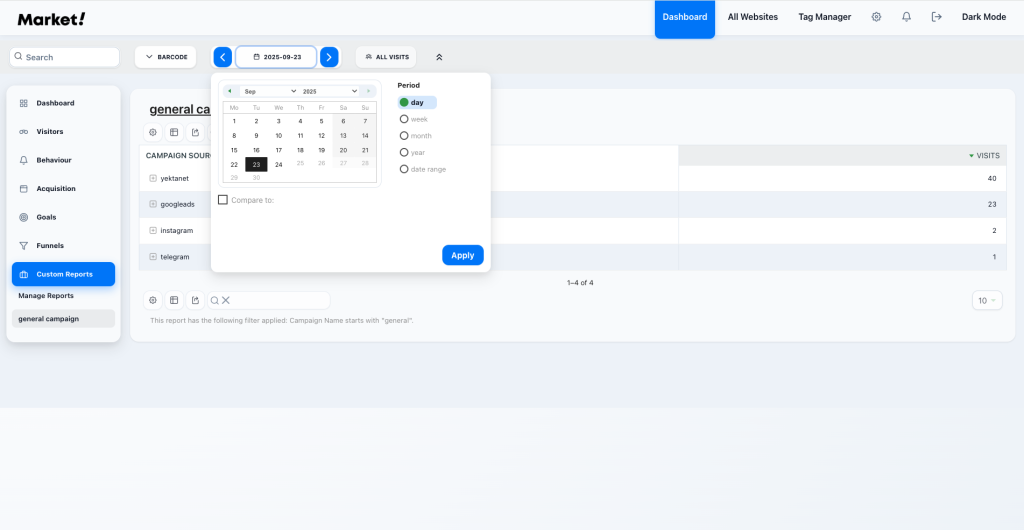The width and height of the screenshot is (1024, 530).
Task: Collapse the top controls with double chevron icon
Action: 439,57
